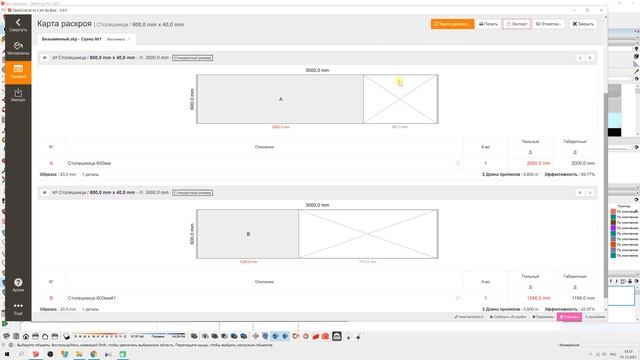The width and height of the screenshot is (640, 360).
Task: Click the details arrow in the right tags panel header
Action: click(636, 200)
